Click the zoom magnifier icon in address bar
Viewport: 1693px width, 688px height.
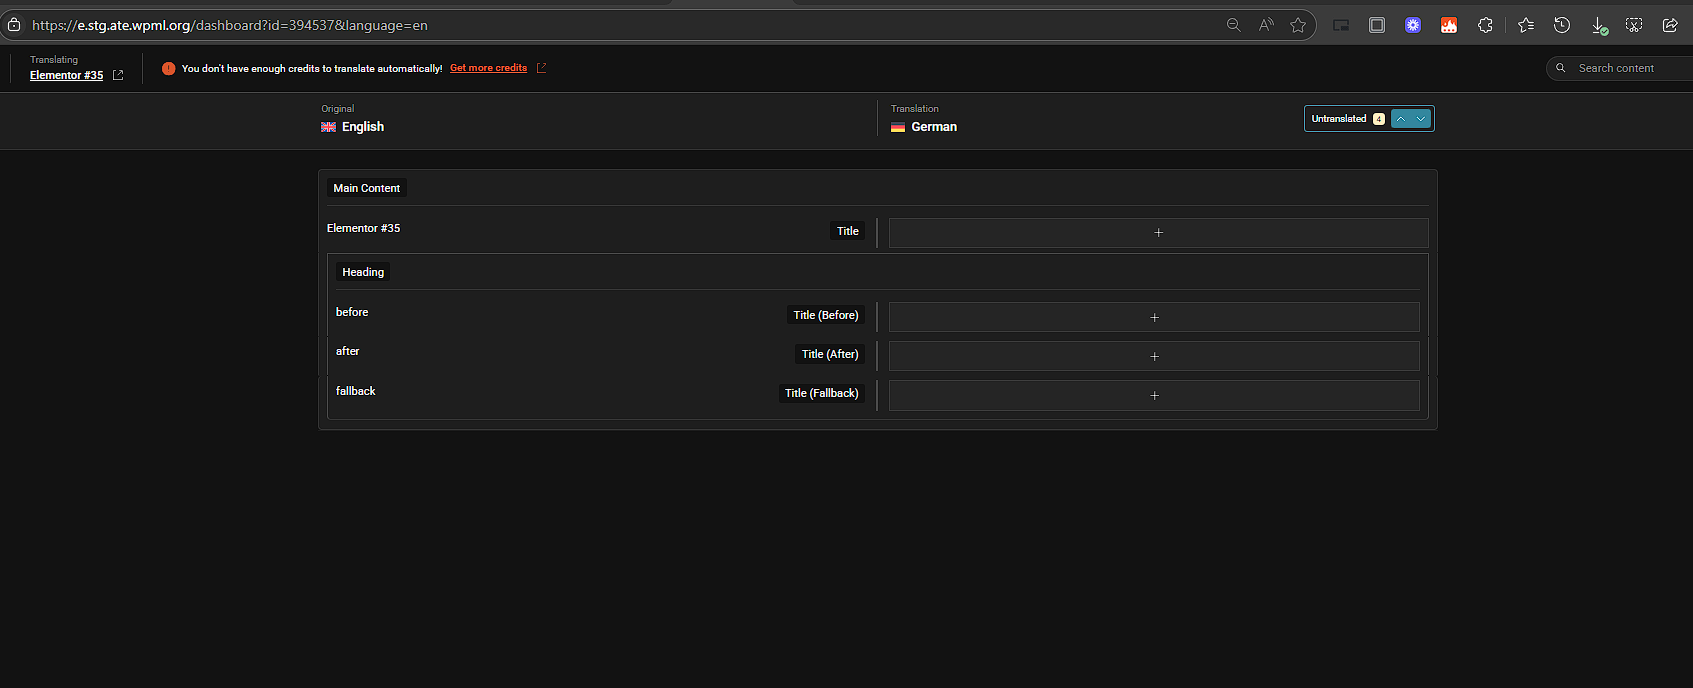tap(1234, 25)
